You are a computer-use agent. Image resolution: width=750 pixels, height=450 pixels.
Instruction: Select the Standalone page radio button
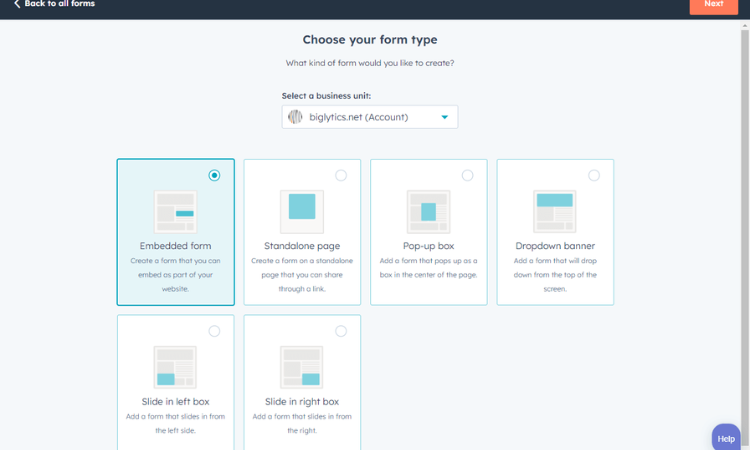[x=341, y=176]
